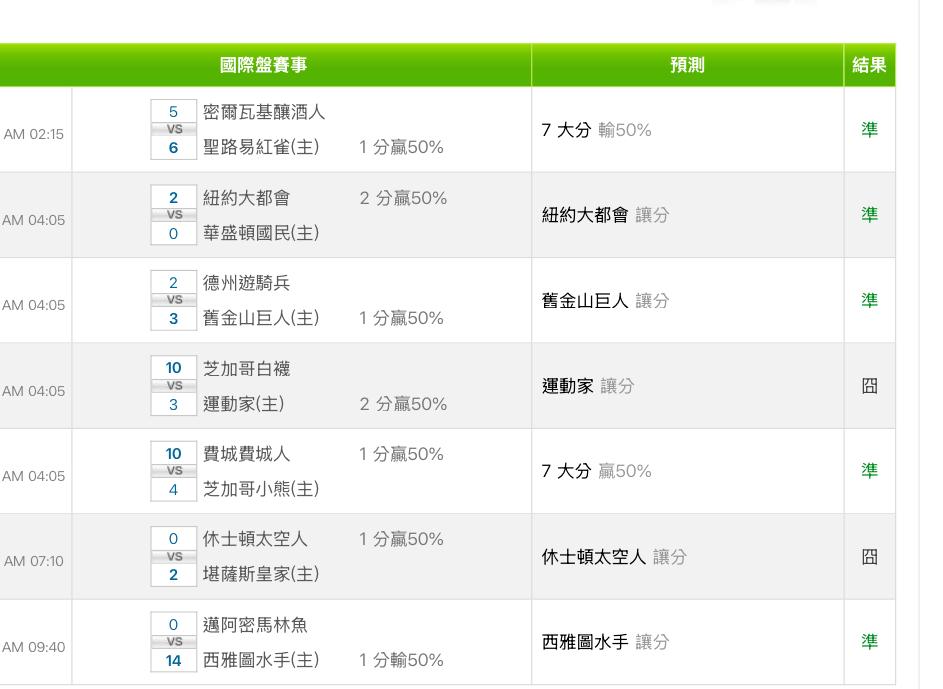The width and height of the screenshot is (943, 689).
Task: Click the 結果 column header
Action: pyautogui.click(x=870, y=65)
